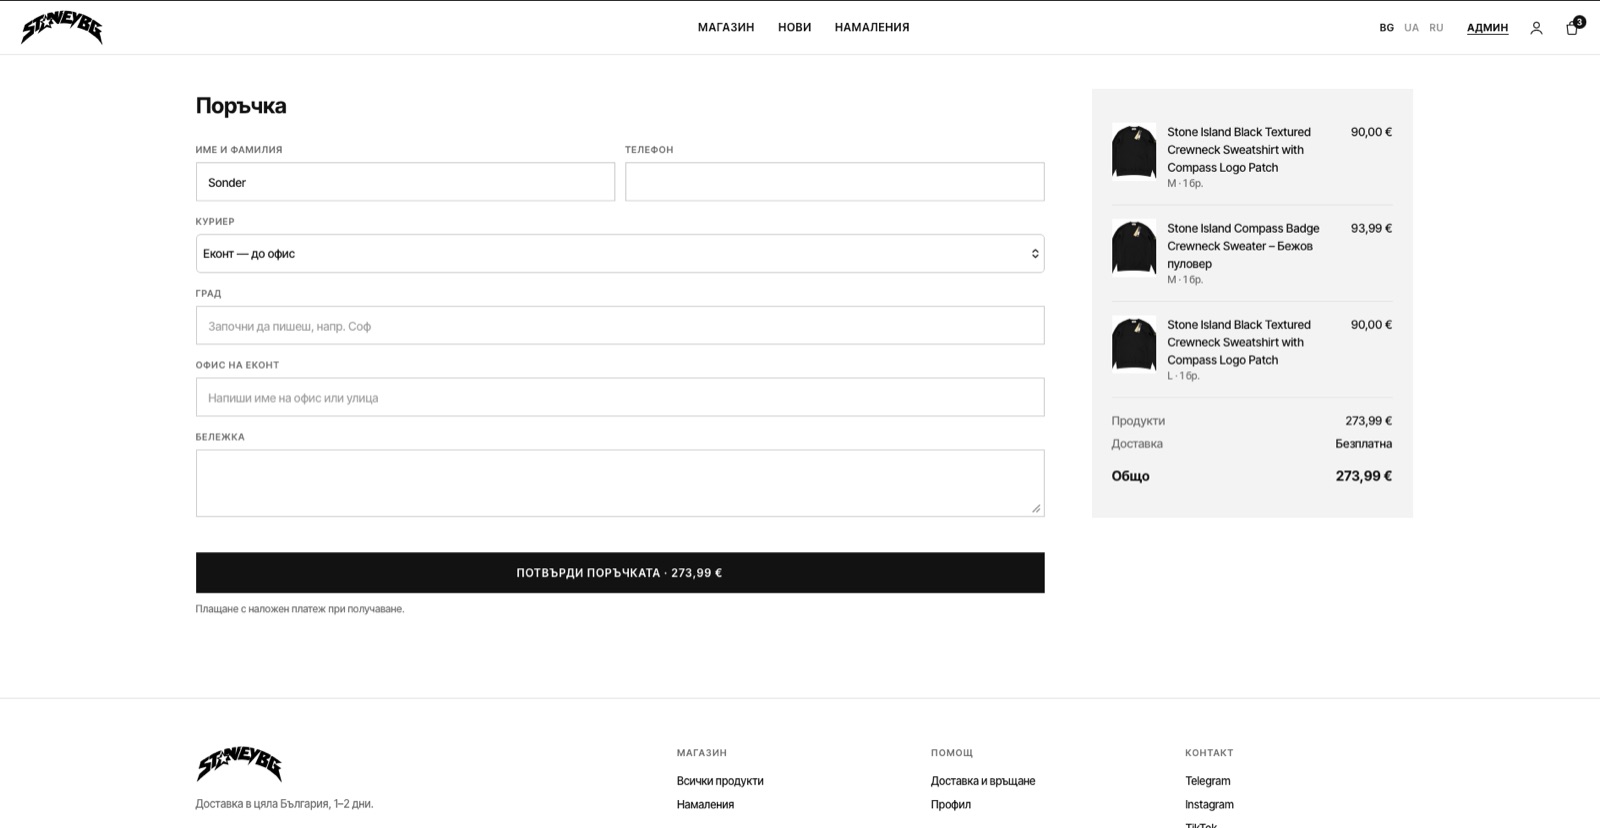Open the МАГАЗИН menu item
Image resolution: width=1600 pixels, height=828 pixels.
tap(726, 28)
